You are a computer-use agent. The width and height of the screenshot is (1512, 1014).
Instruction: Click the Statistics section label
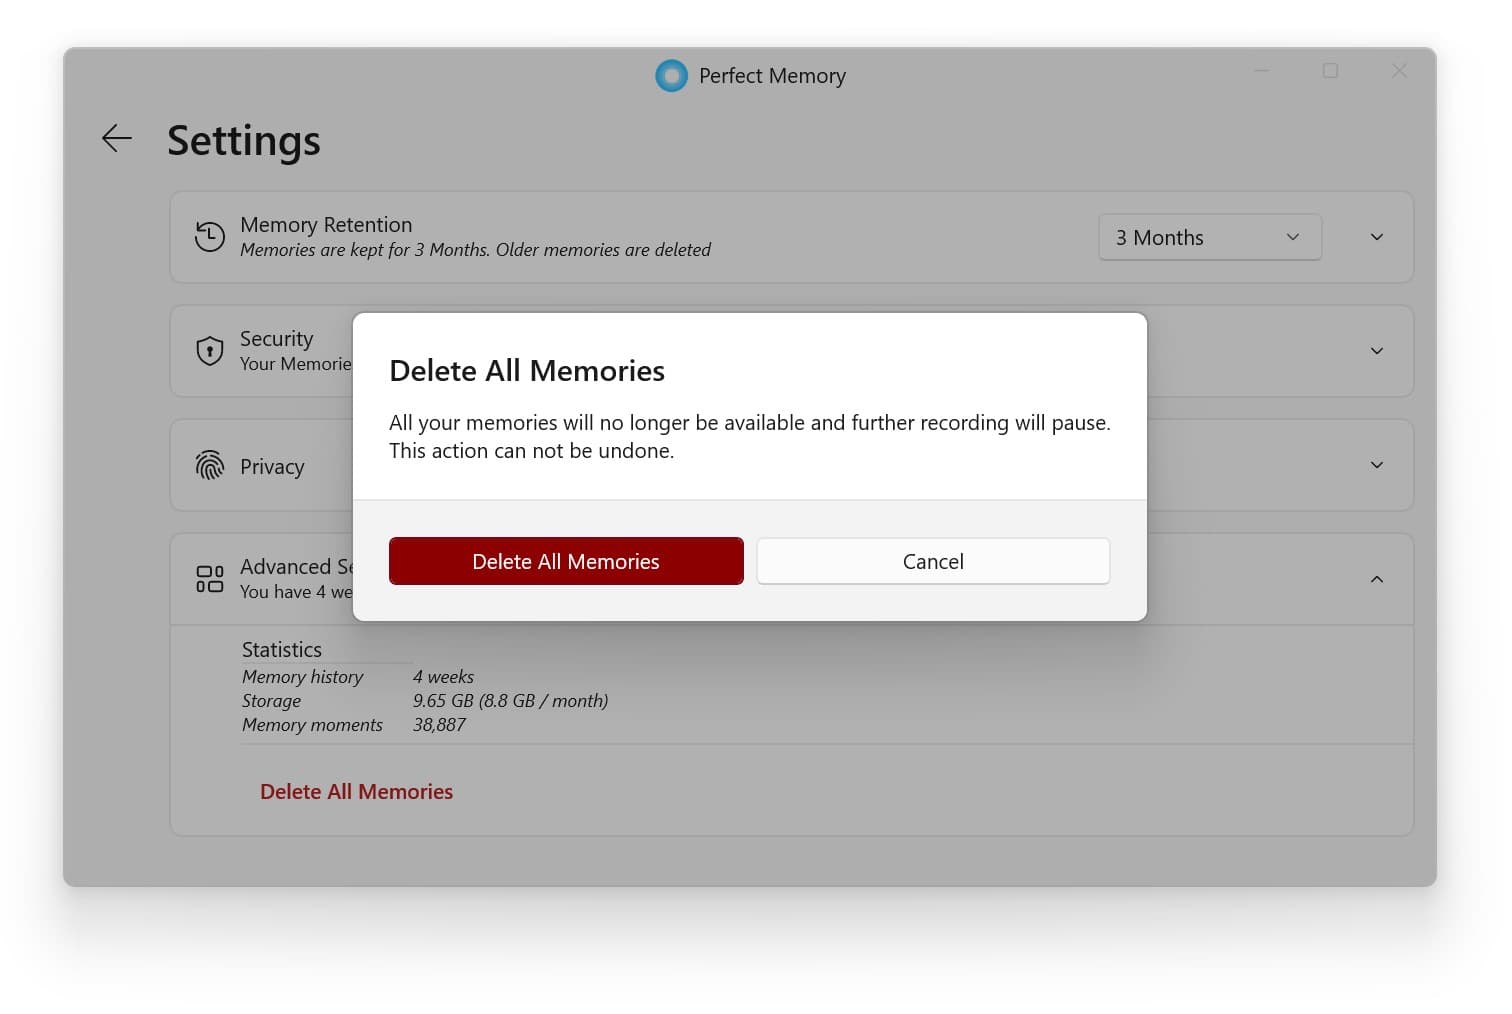(x=281, y=649)
